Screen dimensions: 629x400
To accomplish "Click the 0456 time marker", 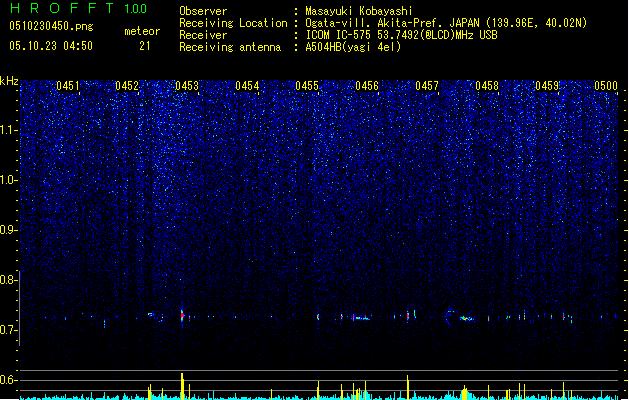I will tap(367, 86).
